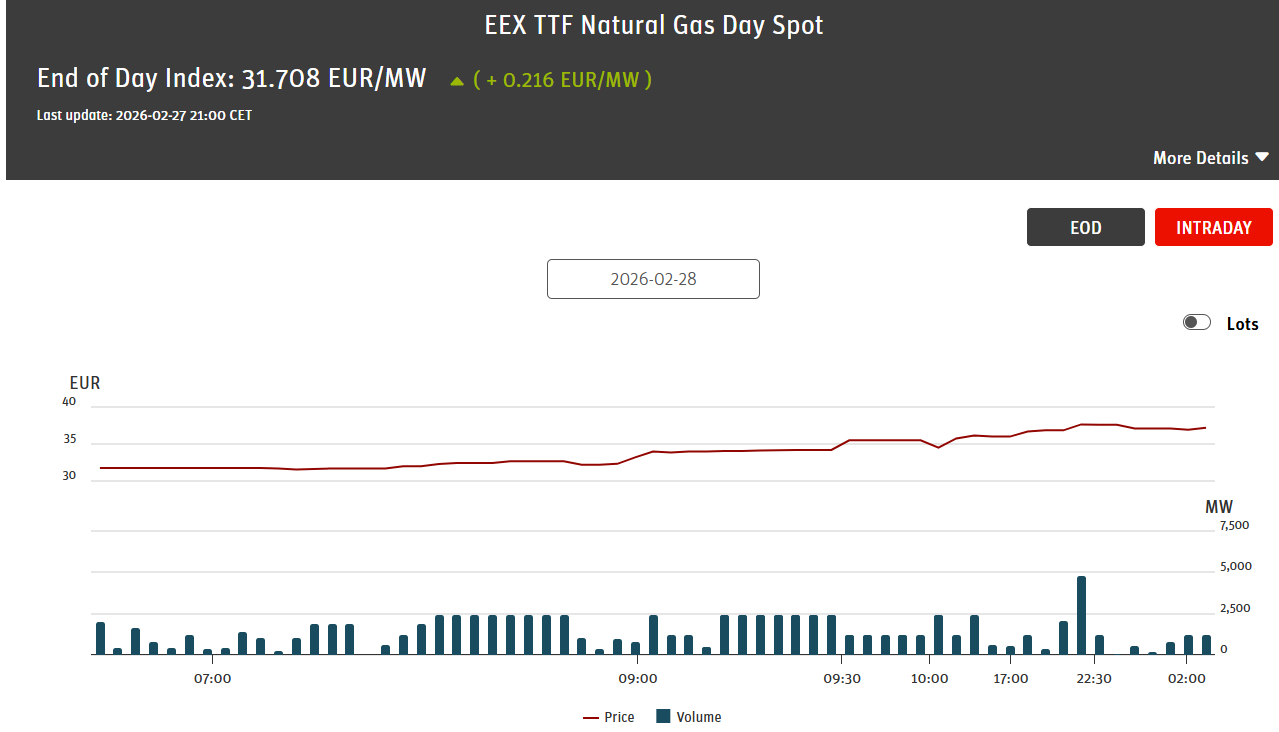Click the first volume bar on the left

[x=100, y=638]
